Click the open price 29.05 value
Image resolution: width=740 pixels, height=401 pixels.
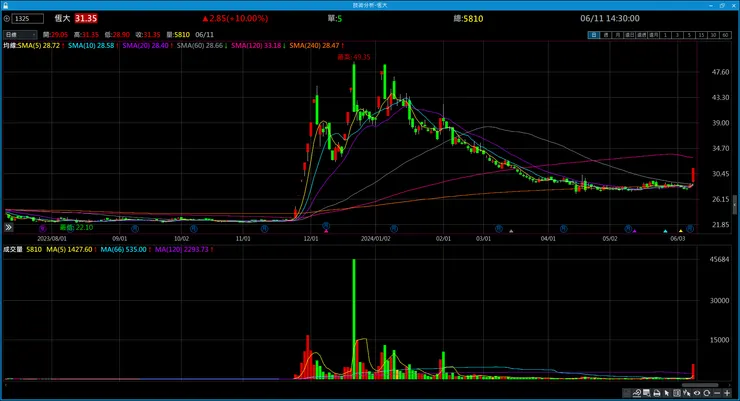pos(59,35)
